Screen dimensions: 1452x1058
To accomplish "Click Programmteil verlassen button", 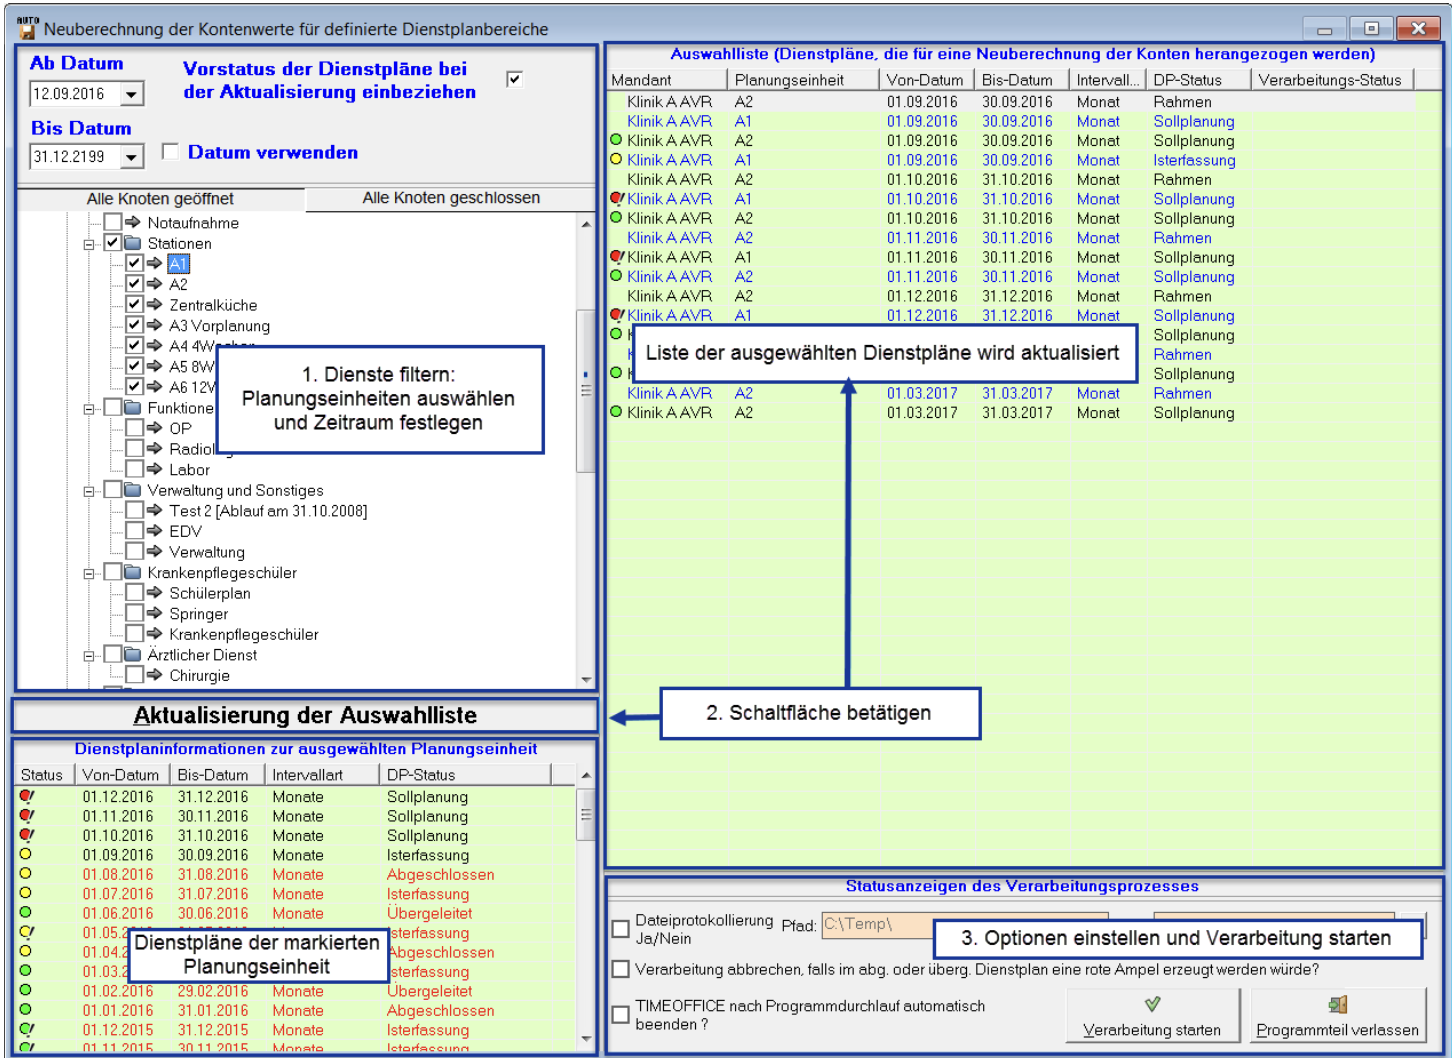I will click(x=1338, y=1016).
